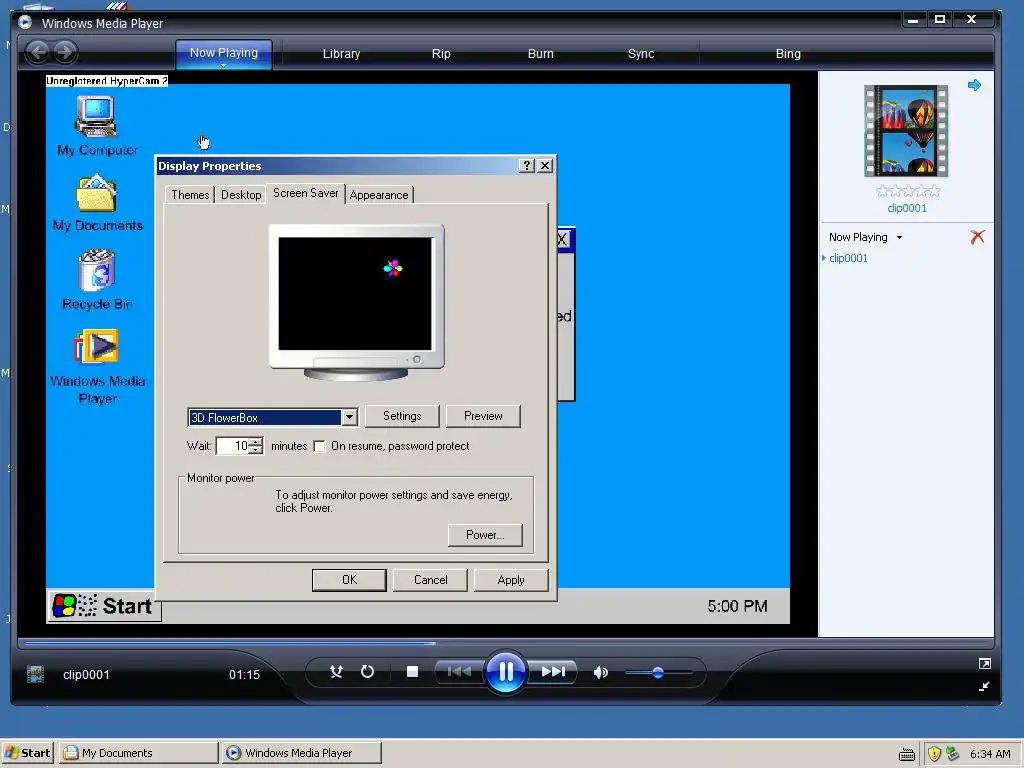Click the media file icon next to clip0001 title
The height and width of the screenshot is (768, 1024).
coord(35,674)
